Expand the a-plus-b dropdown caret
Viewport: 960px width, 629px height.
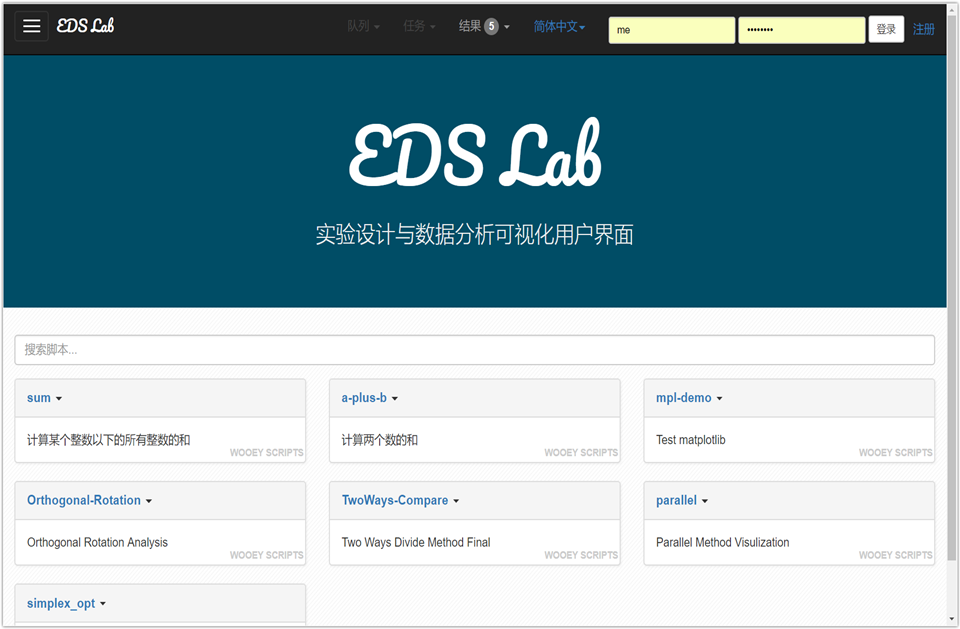pos(395,399)
